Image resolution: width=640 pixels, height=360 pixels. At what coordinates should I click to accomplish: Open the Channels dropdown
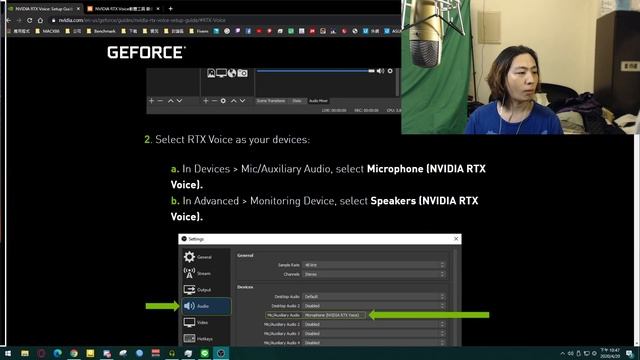[x=374, y=274]
